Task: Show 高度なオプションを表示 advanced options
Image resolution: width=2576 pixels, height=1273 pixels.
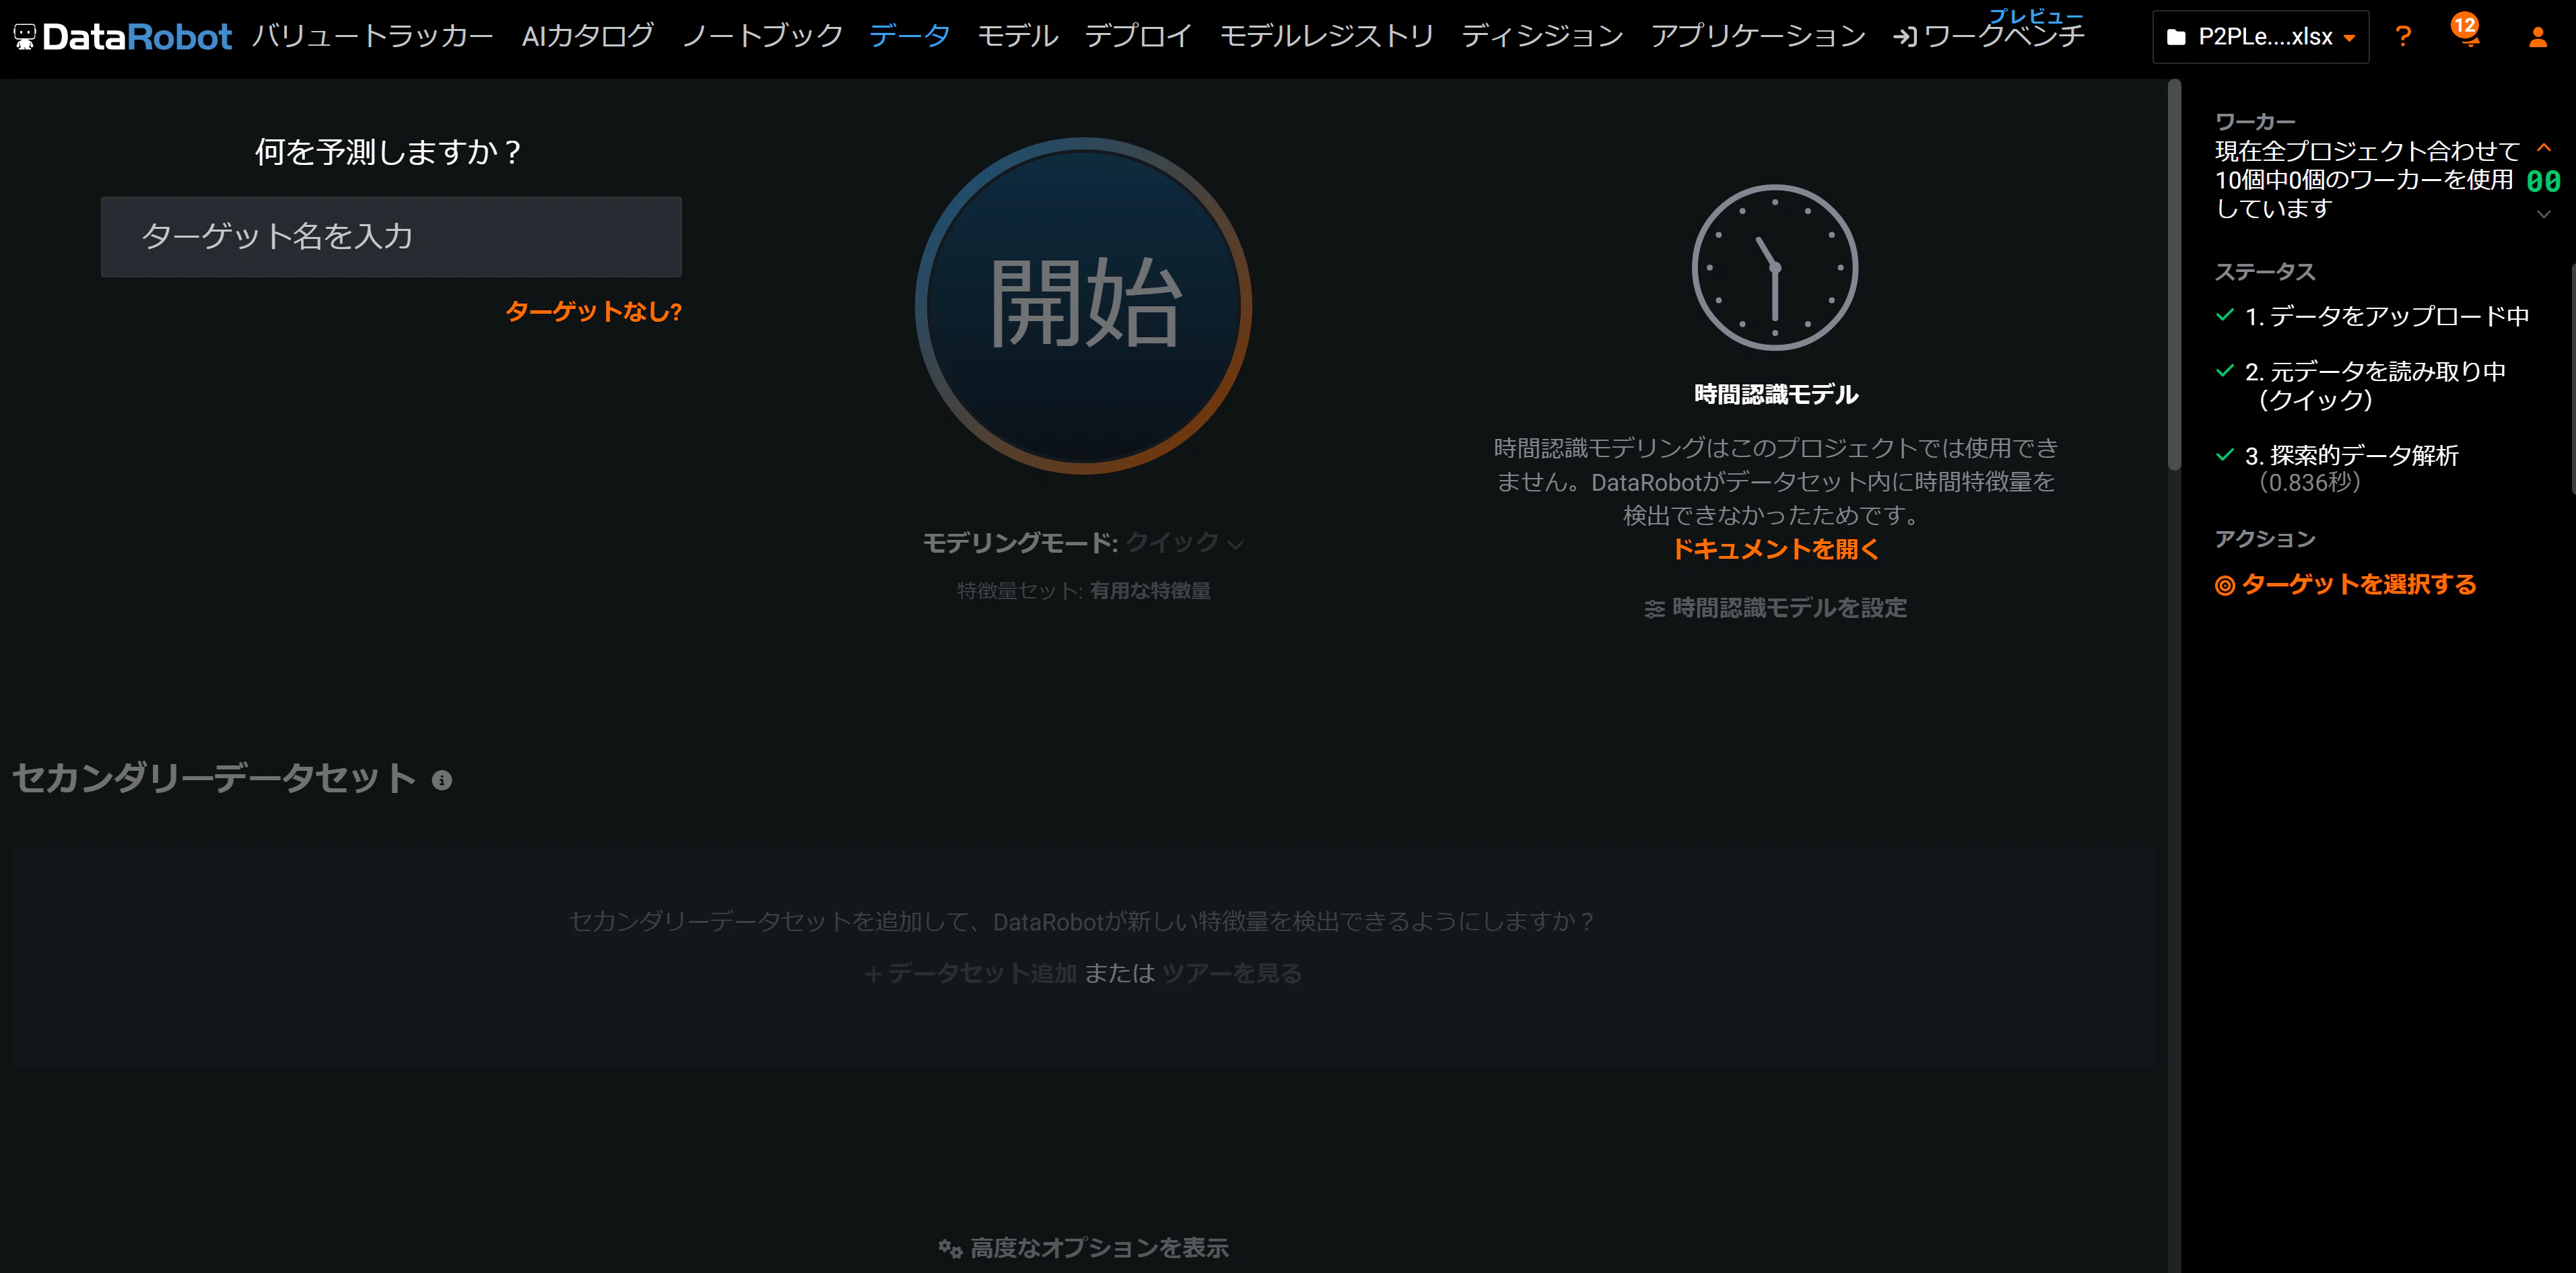Action: coord(1083,1248)
